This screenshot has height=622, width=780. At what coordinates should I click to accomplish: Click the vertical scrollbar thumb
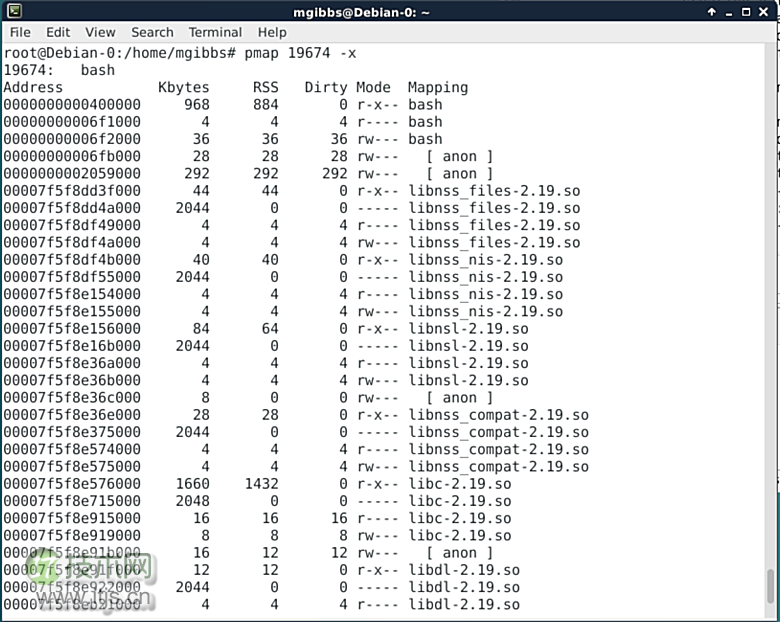tap(771, 587)
